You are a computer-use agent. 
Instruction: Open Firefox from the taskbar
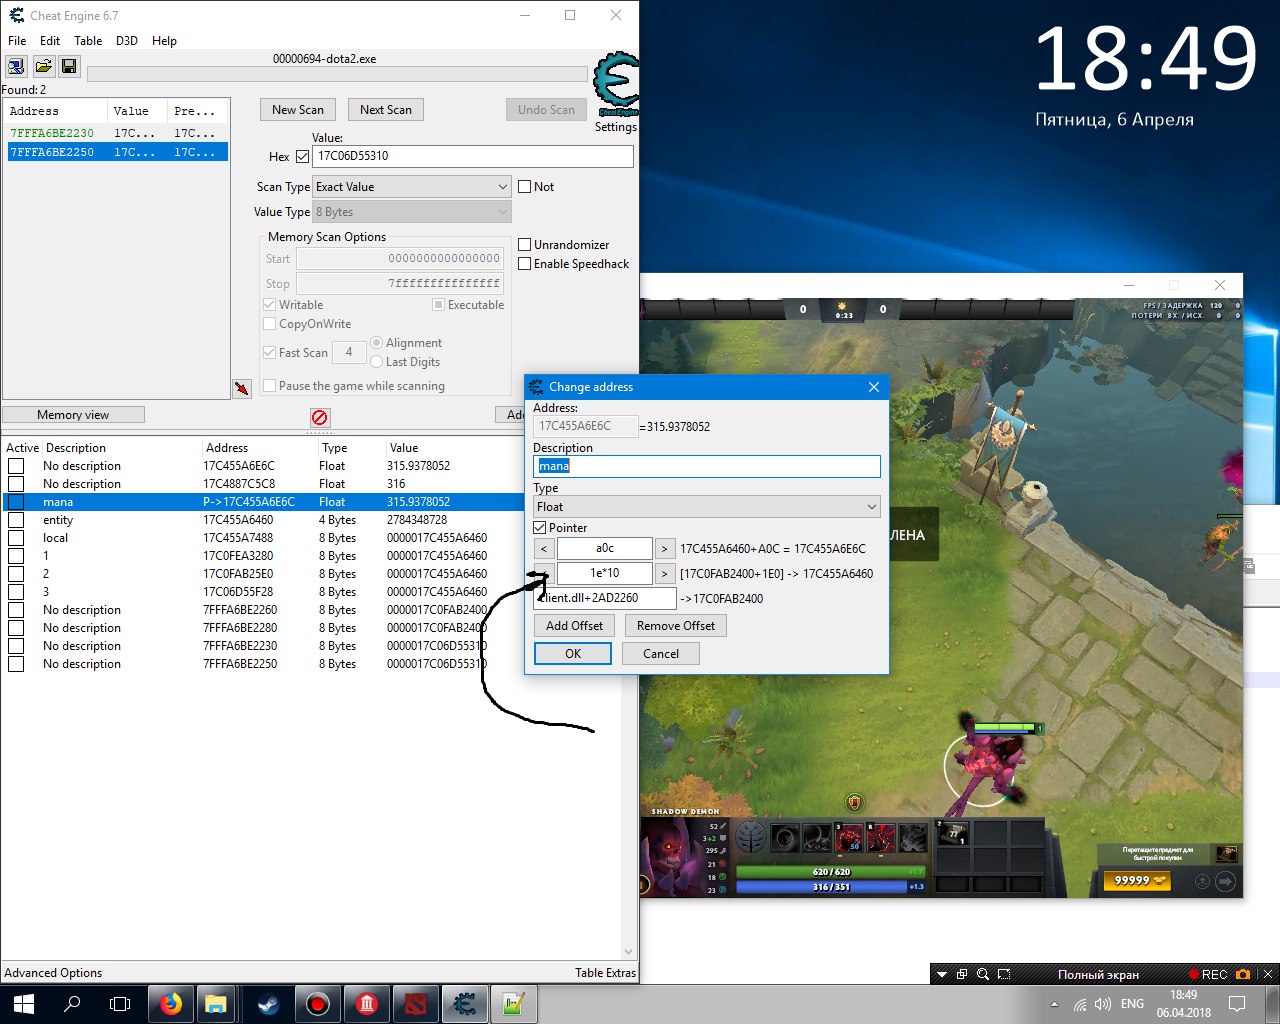click(171, 1003)
